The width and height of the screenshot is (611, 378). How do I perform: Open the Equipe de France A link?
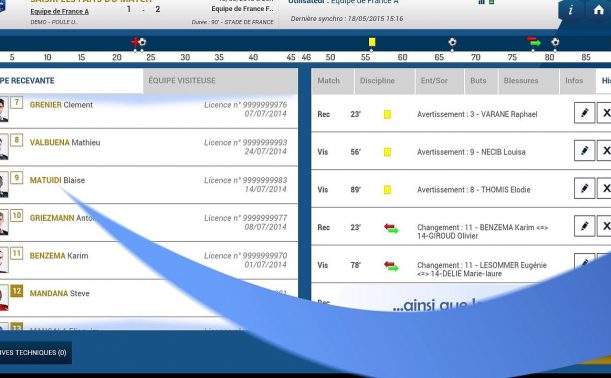pyautogui.click(x=60, y=11)
